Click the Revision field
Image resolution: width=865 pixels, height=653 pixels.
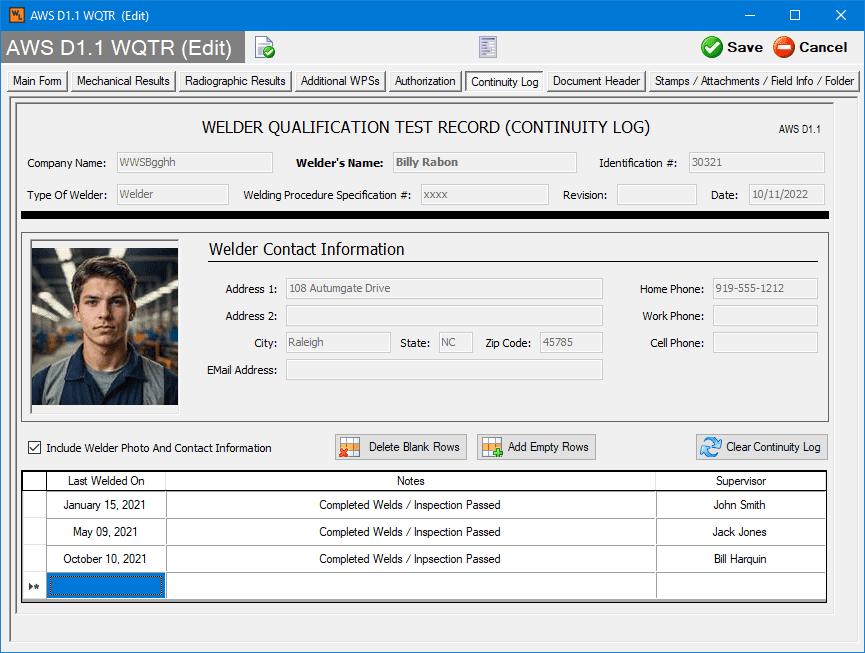(656, 194)
